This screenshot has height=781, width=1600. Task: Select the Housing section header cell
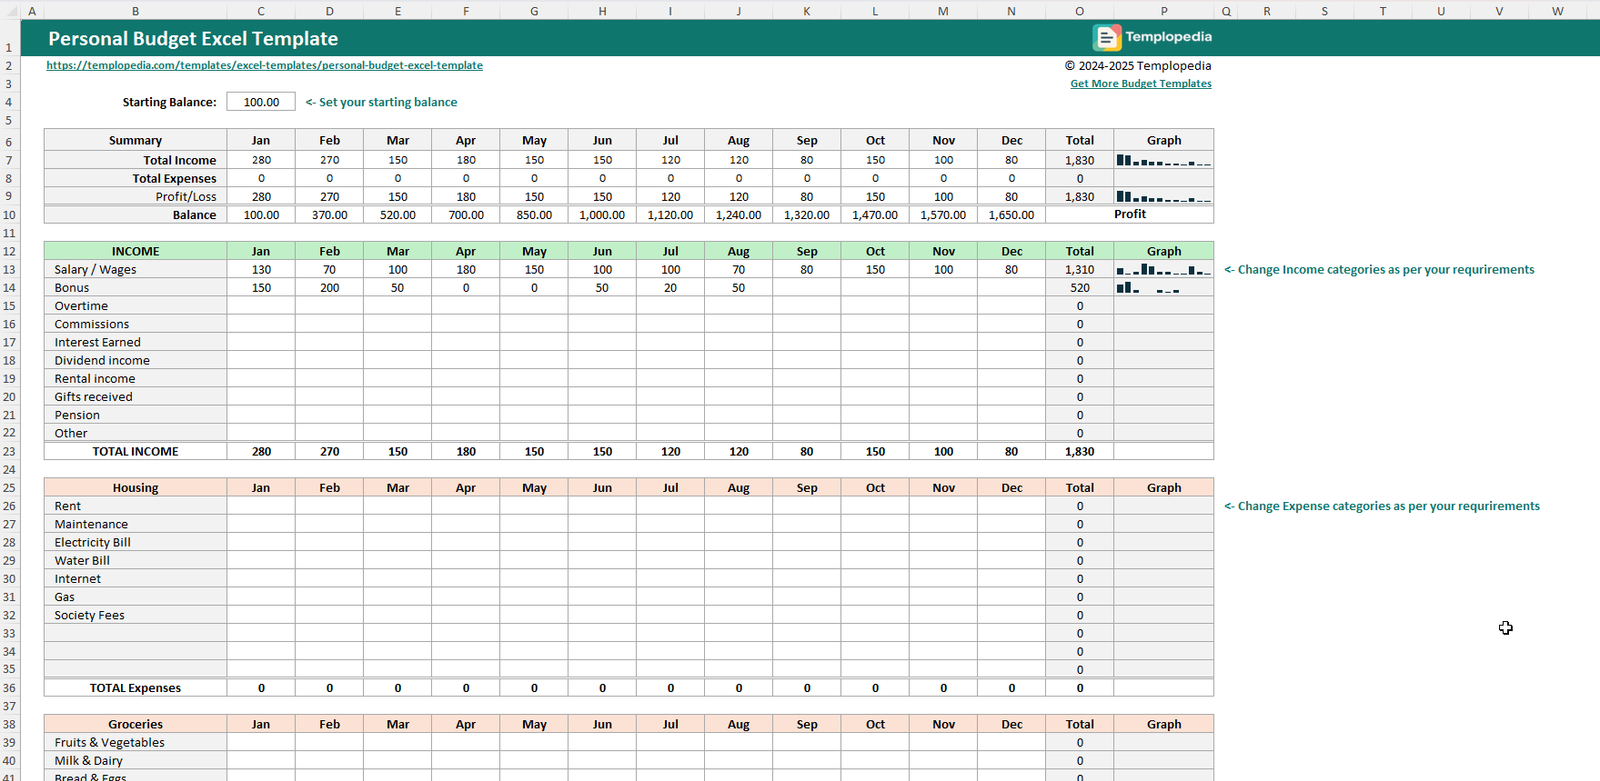pyautogui.click(x=135, y=488)
